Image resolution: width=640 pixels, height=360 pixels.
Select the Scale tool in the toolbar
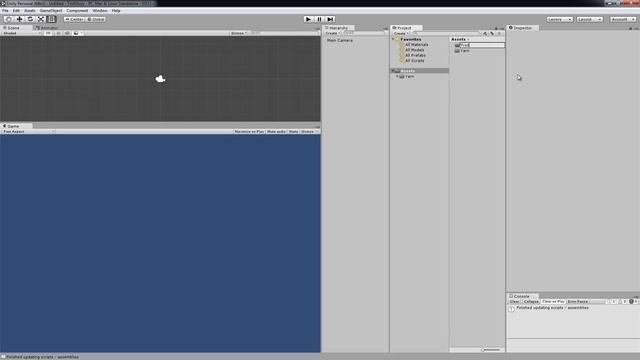[x=41, y=19]
